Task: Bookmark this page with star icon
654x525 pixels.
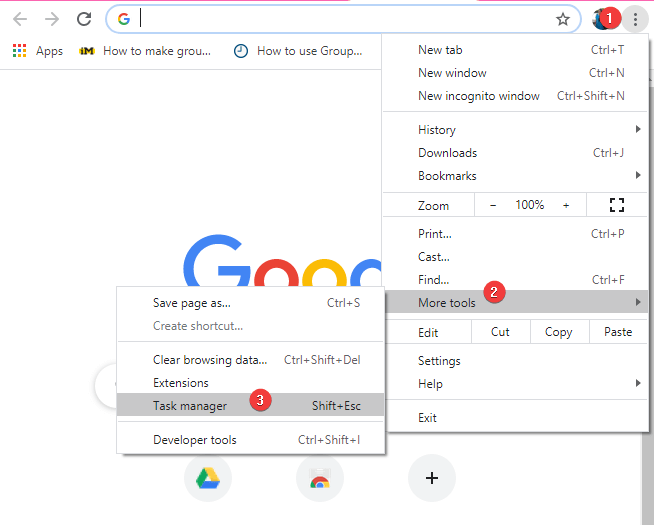Action: tap(563, 19)
